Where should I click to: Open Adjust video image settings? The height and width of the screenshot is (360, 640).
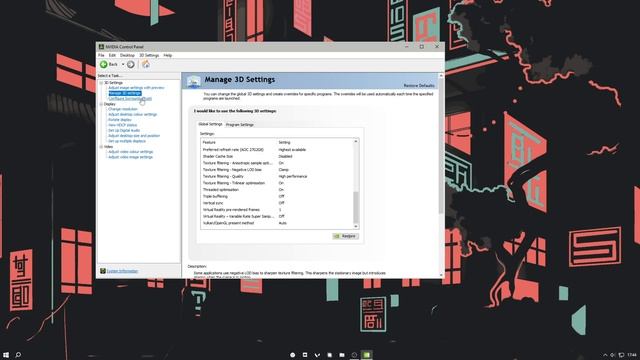pos(131,157)
